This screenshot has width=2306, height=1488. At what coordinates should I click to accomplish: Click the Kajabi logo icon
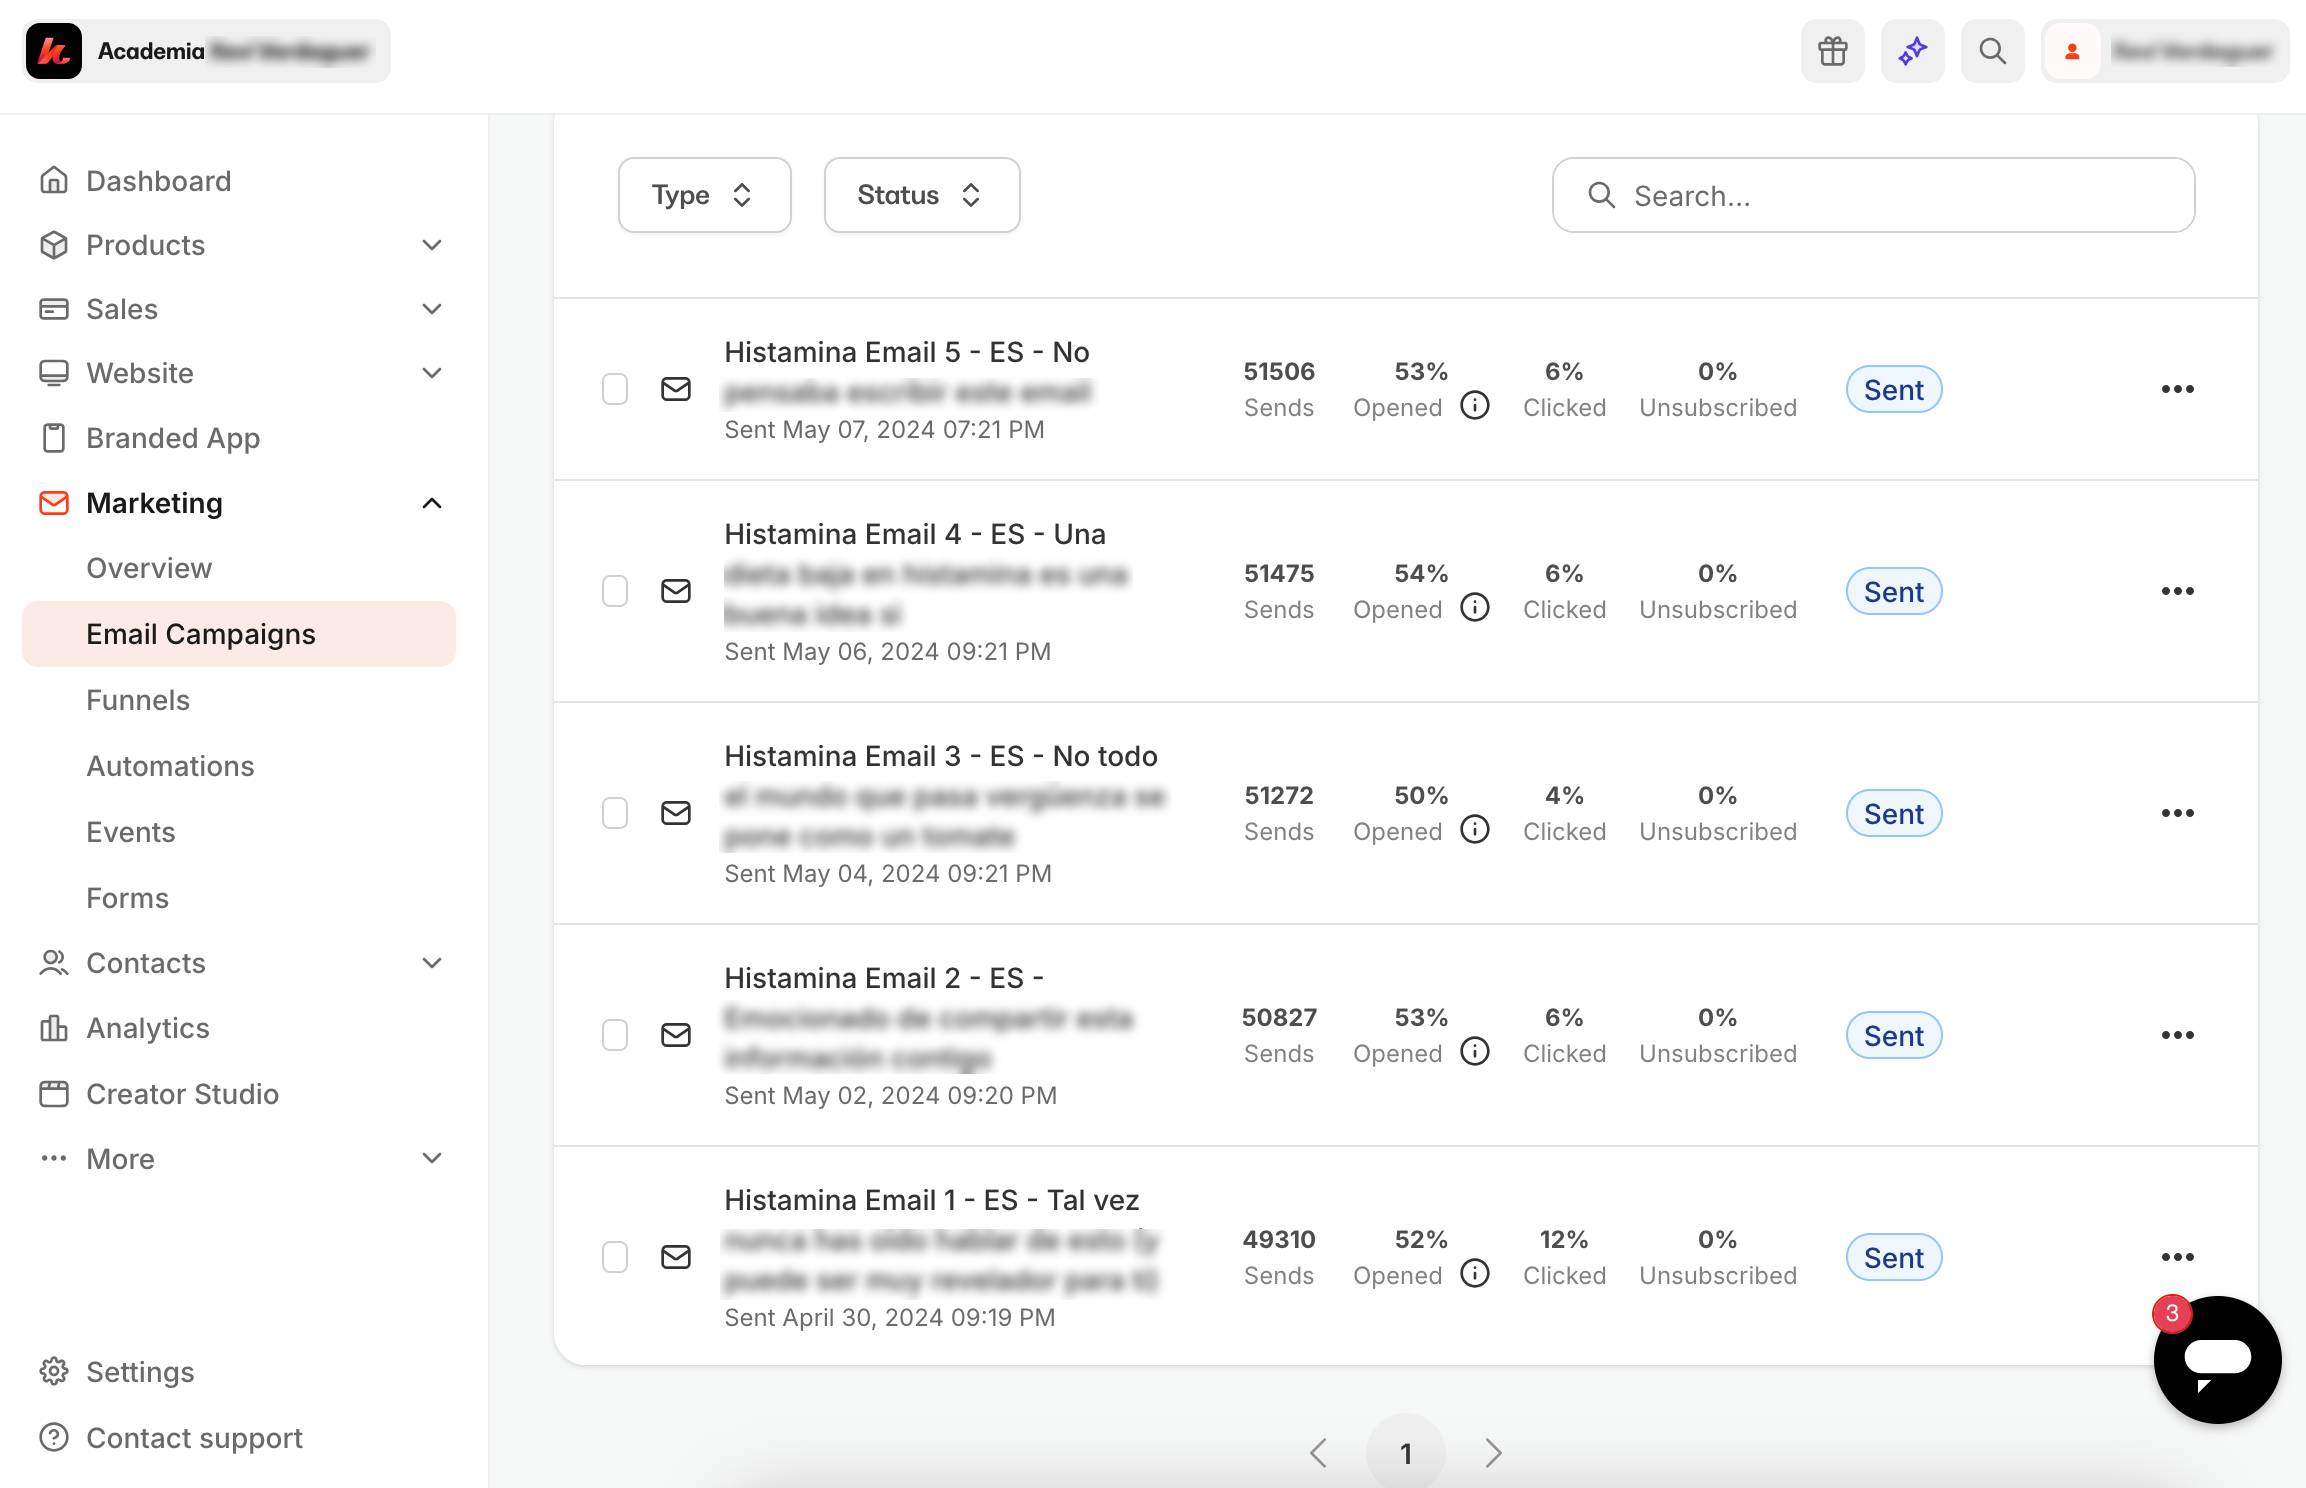54,51
